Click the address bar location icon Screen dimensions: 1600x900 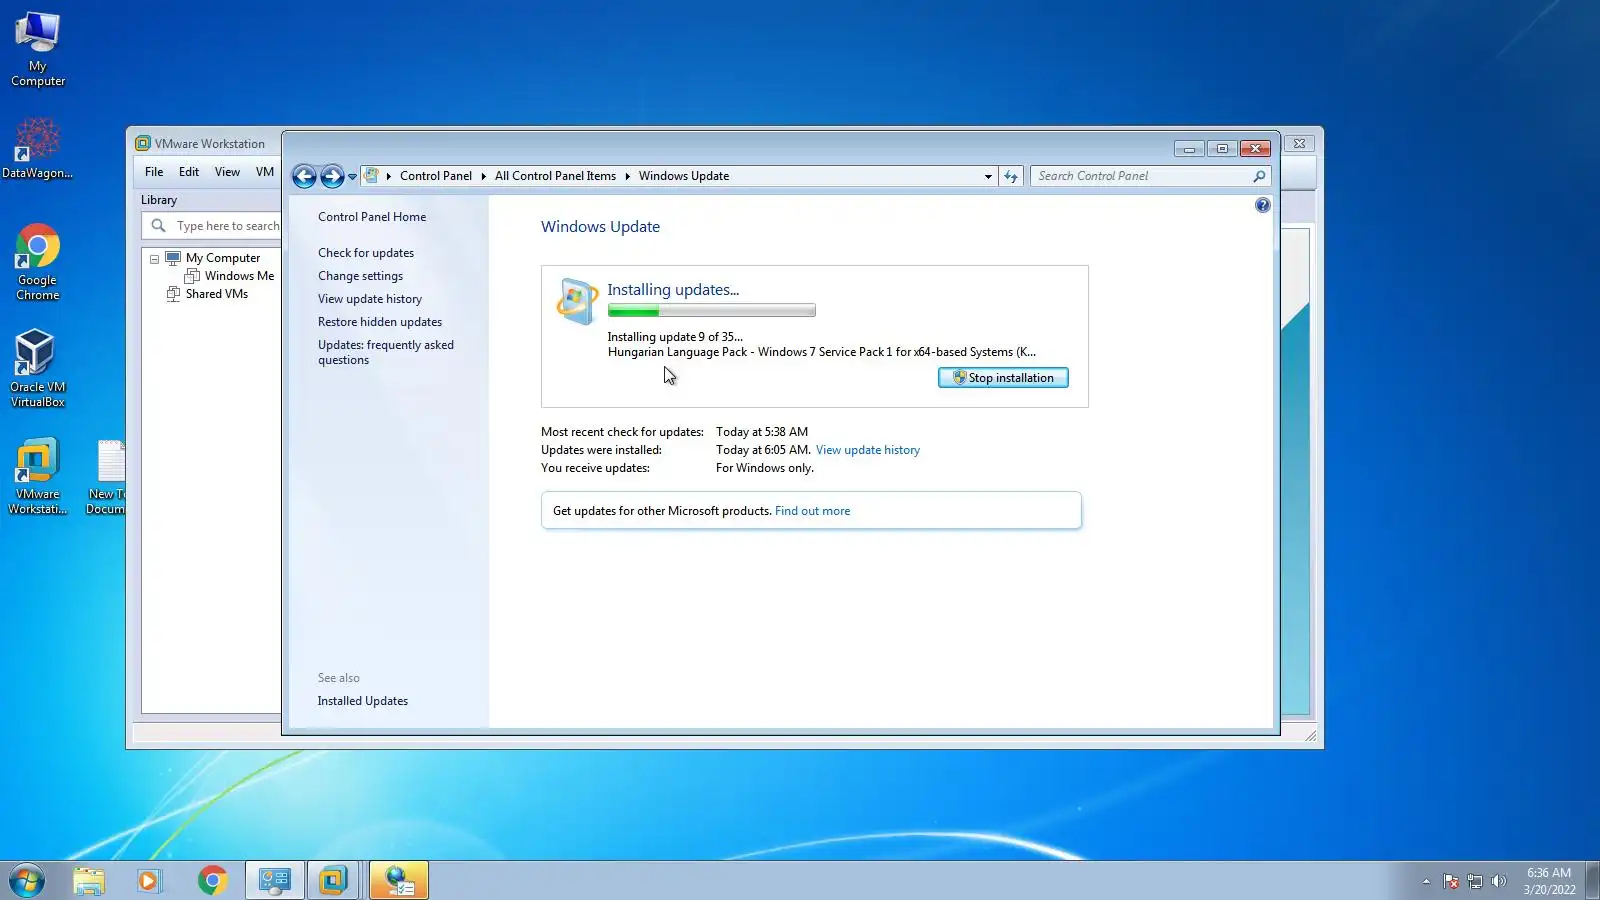coord(372,176)
